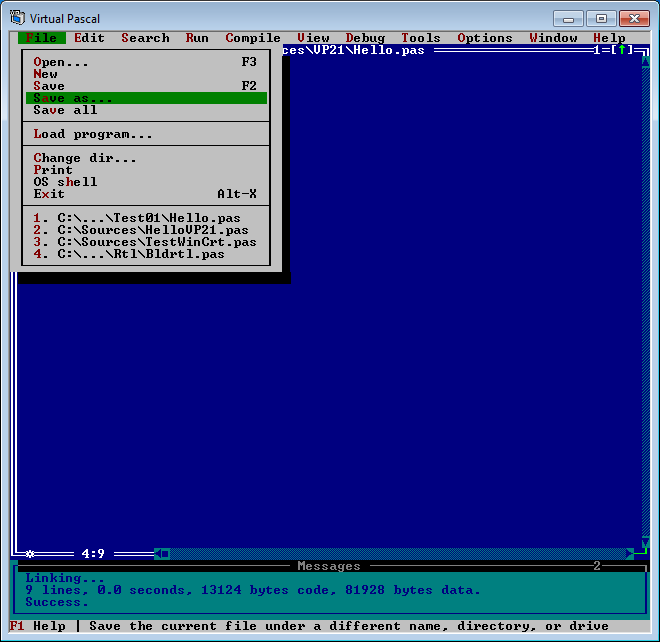Expand the Compile menu
This screenshot has width=660, height=642.
tap(253, 38)
